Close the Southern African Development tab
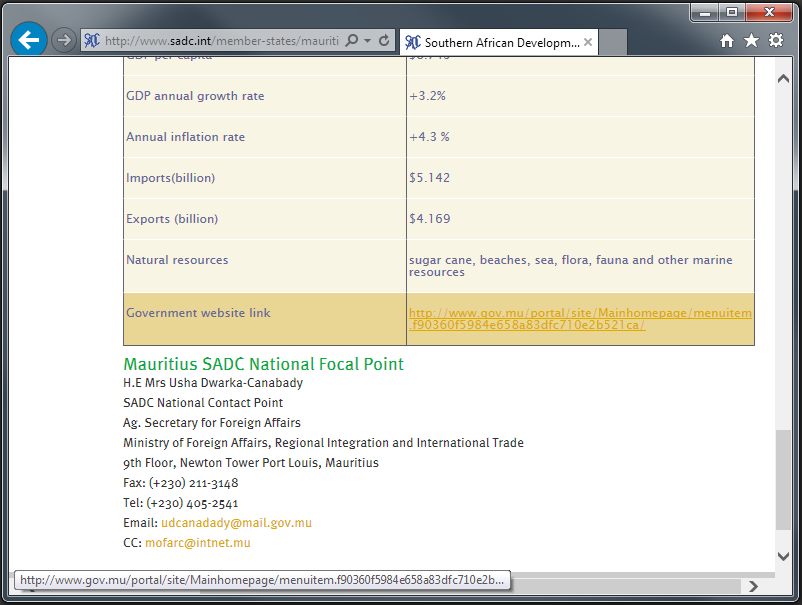This screenshot has width=802, height=605. point(588,42)
